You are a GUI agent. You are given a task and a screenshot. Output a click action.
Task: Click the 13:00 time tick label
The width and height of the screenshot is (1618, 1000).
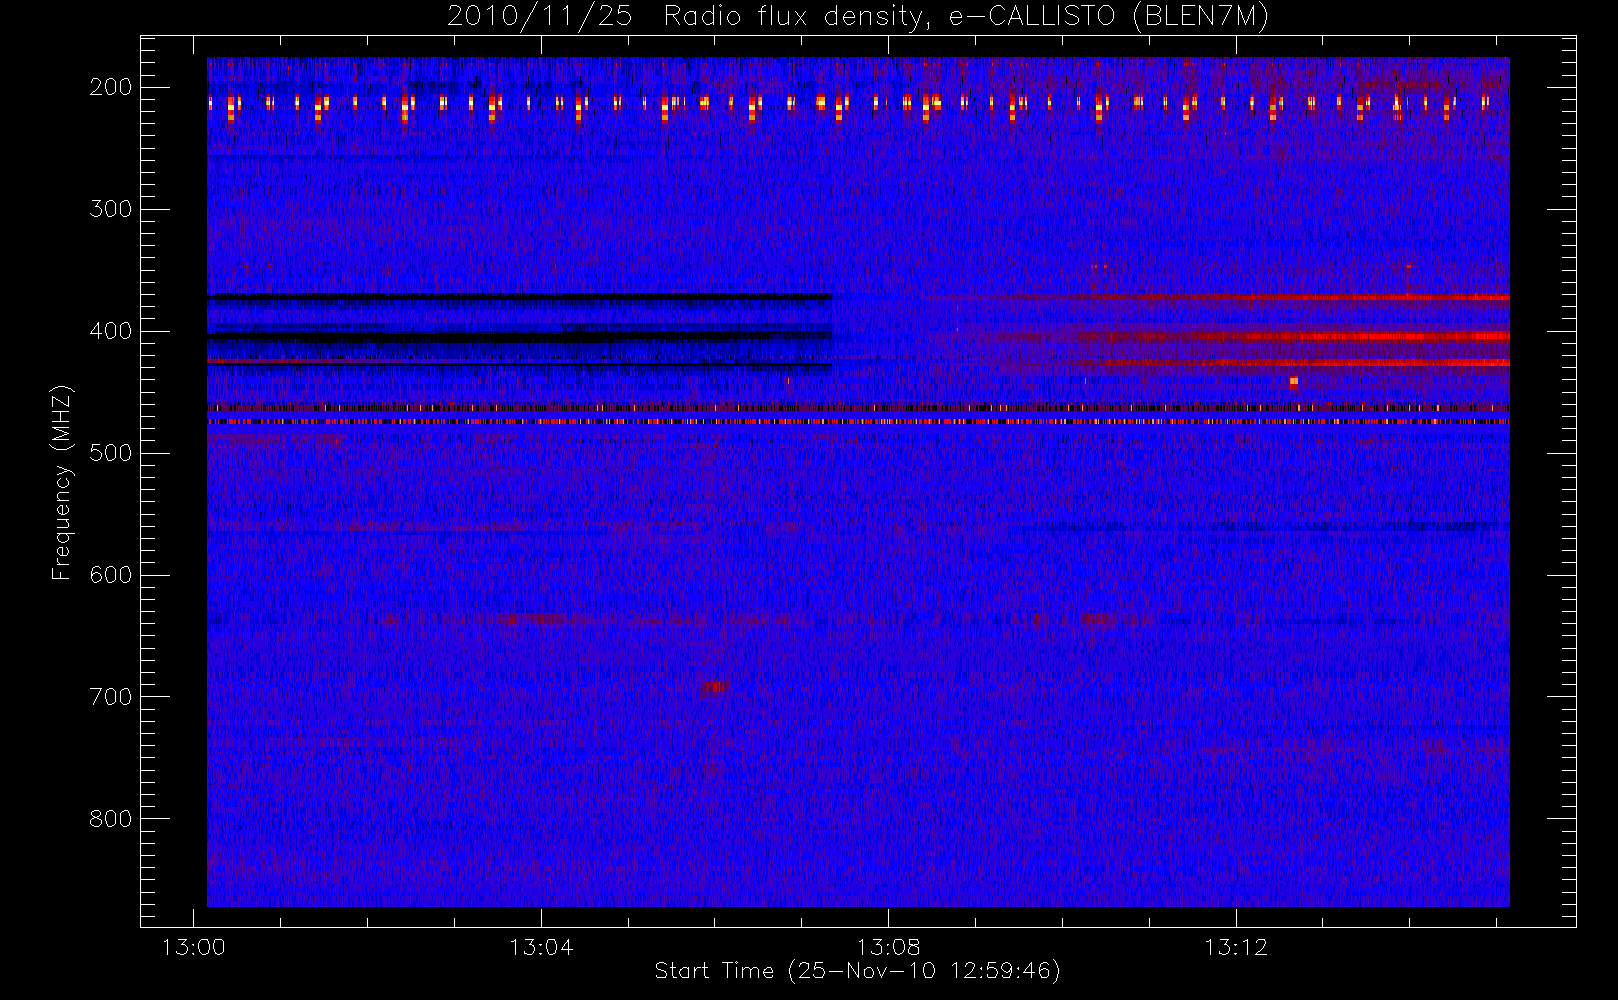193,946
